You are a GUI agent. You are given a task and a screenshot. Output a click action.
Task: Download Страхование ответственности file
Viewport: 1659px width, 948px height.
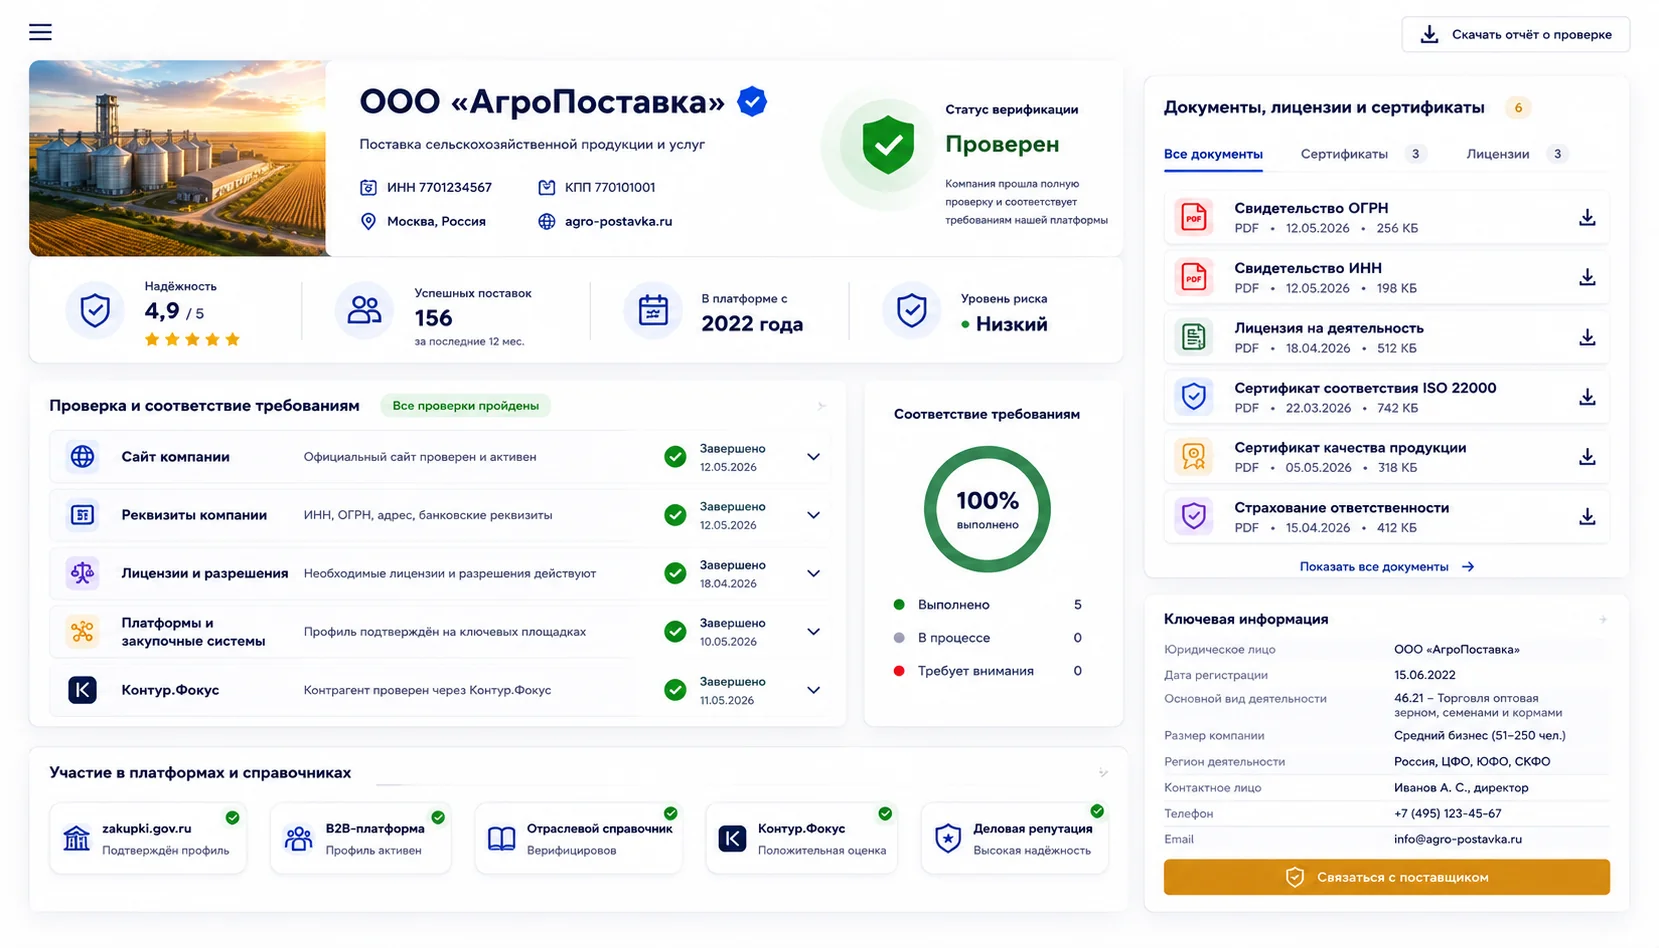point(1587,517)
